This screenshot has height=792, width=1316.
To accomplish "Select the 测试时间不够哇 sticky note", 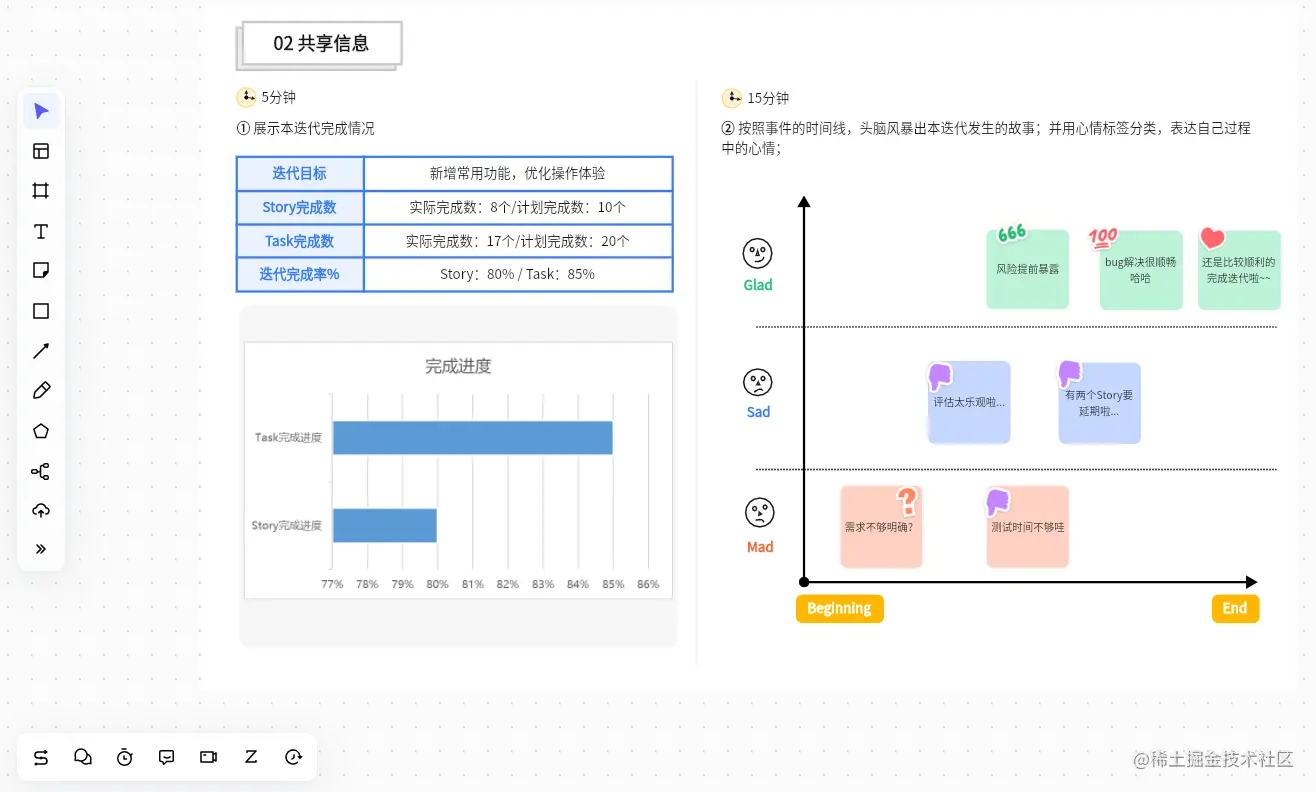I will (x=1028, y=527).
